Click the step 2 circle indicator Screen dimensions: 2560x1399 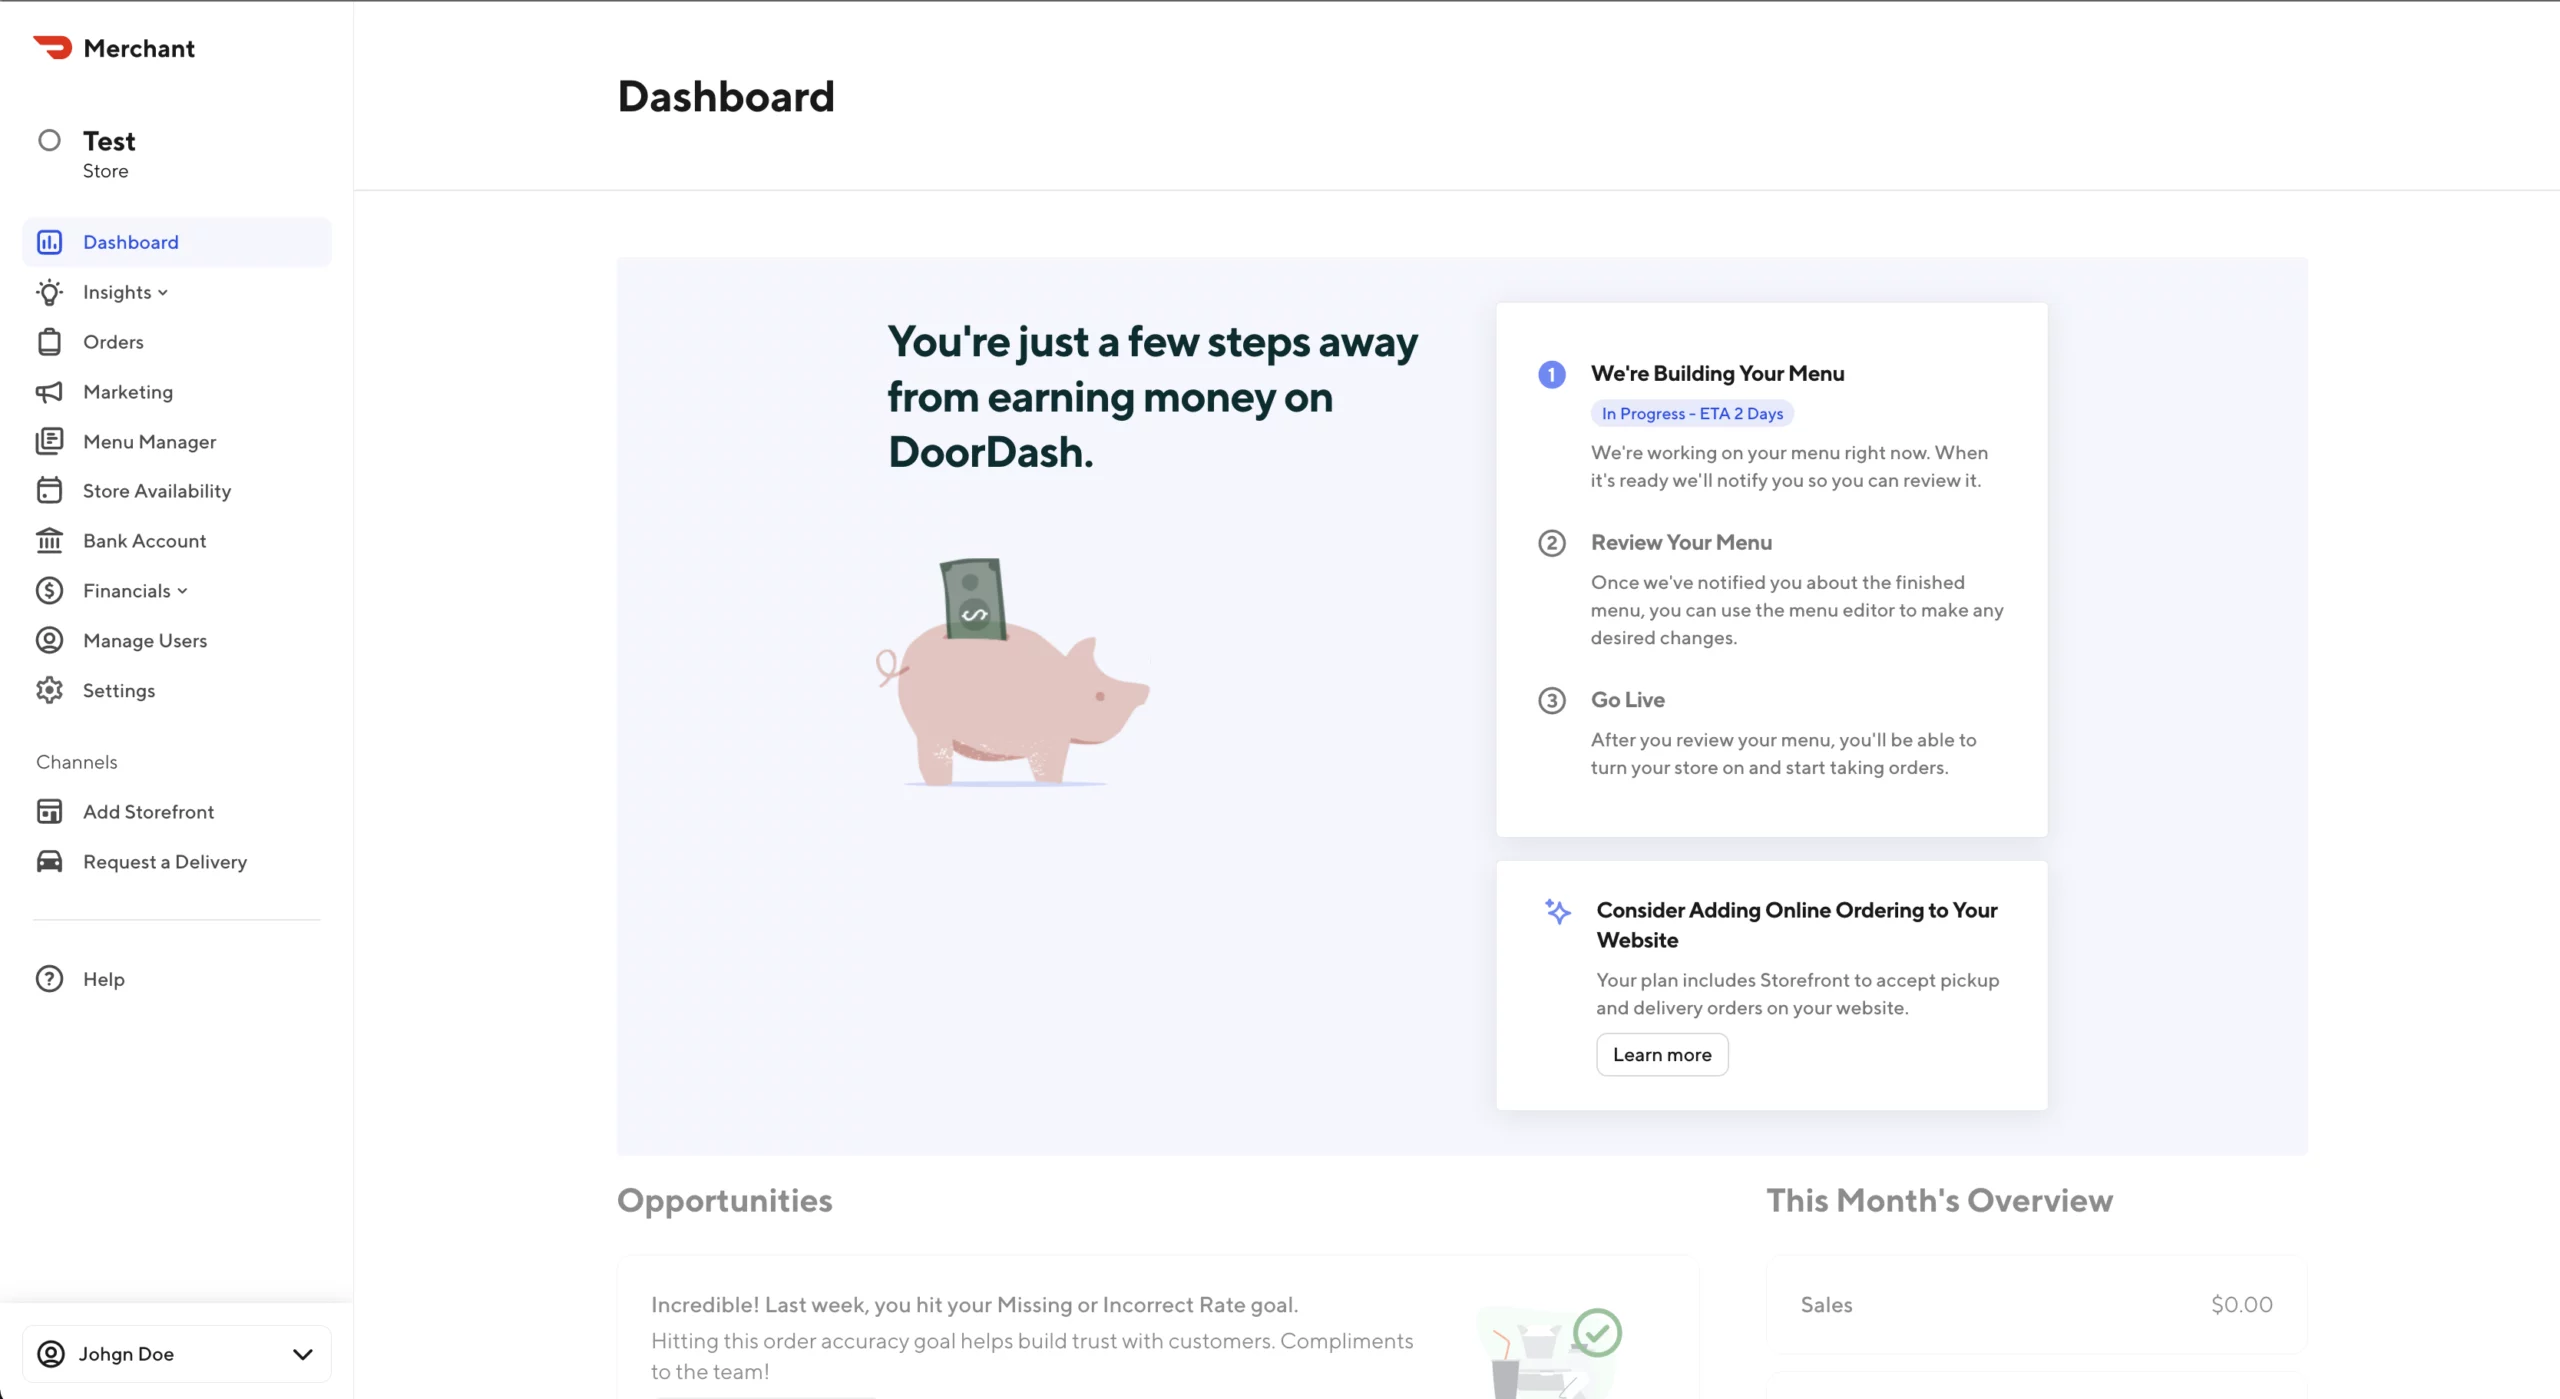pos(1551,543)
